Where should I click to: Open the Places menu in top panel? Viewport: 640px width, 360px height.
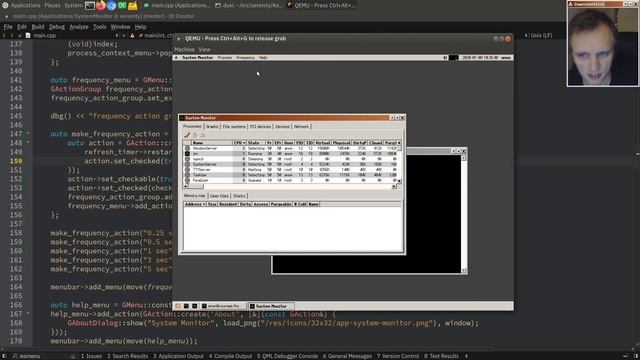coord(52,5)
